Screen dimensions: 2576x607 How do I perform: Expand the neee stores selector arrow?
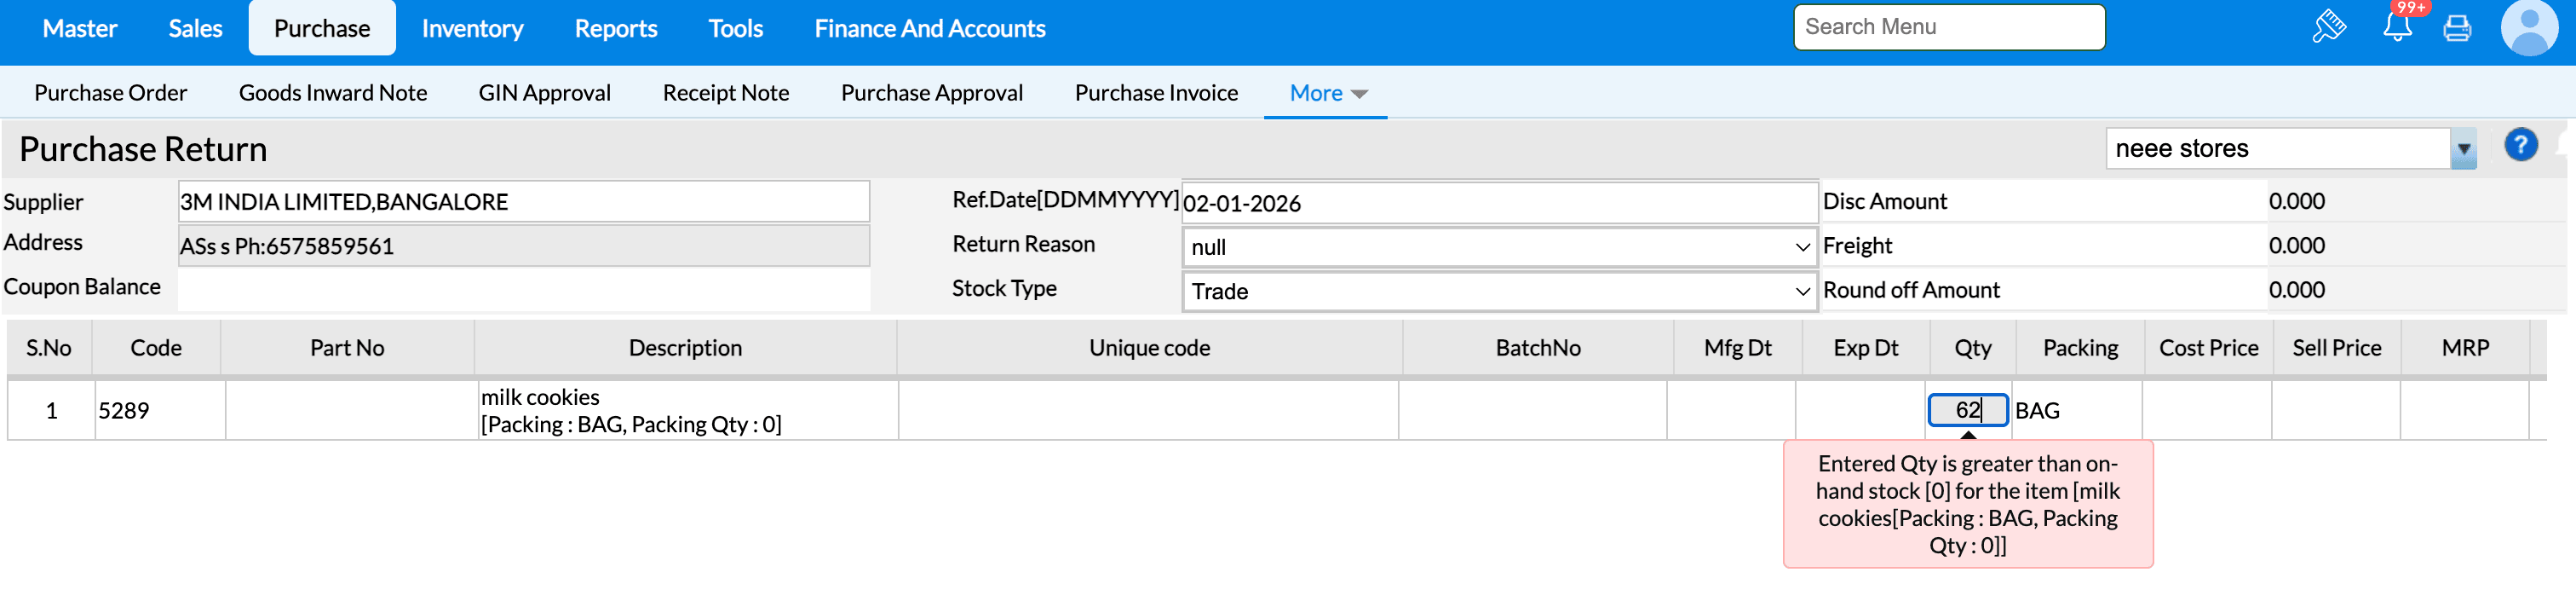(2463, 149)
